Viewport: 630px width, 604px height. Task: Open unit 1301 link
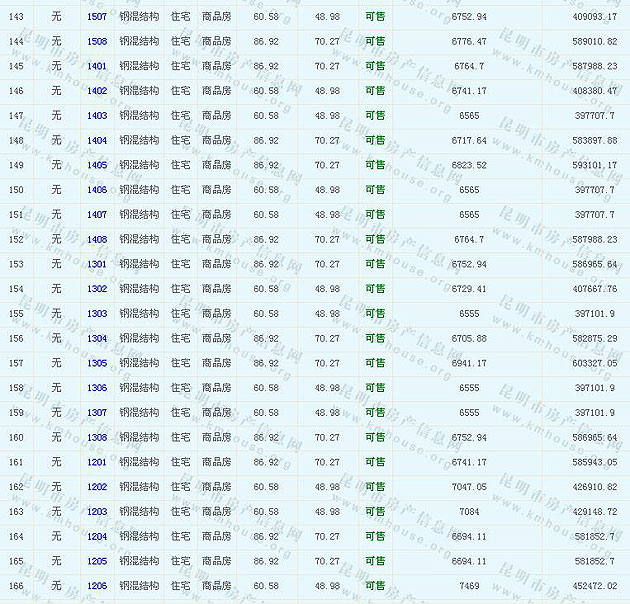tap(97, 264)
